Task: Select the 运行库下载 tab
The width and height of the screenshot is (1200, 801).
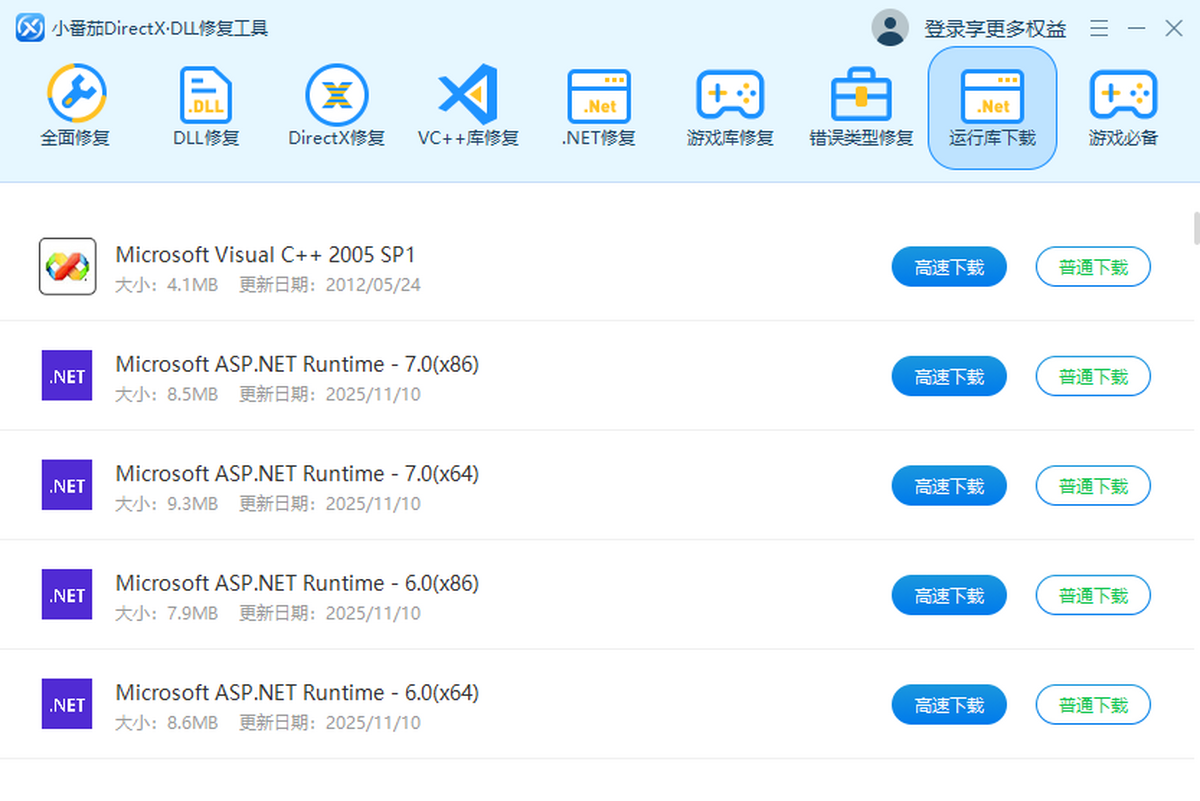Action: [x=992, y=108]
